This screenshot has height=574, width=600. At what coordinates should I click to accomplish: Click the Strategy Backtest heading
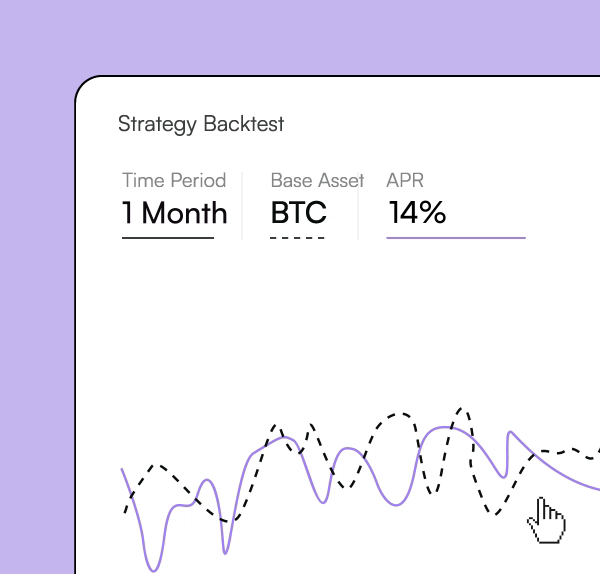201,124
